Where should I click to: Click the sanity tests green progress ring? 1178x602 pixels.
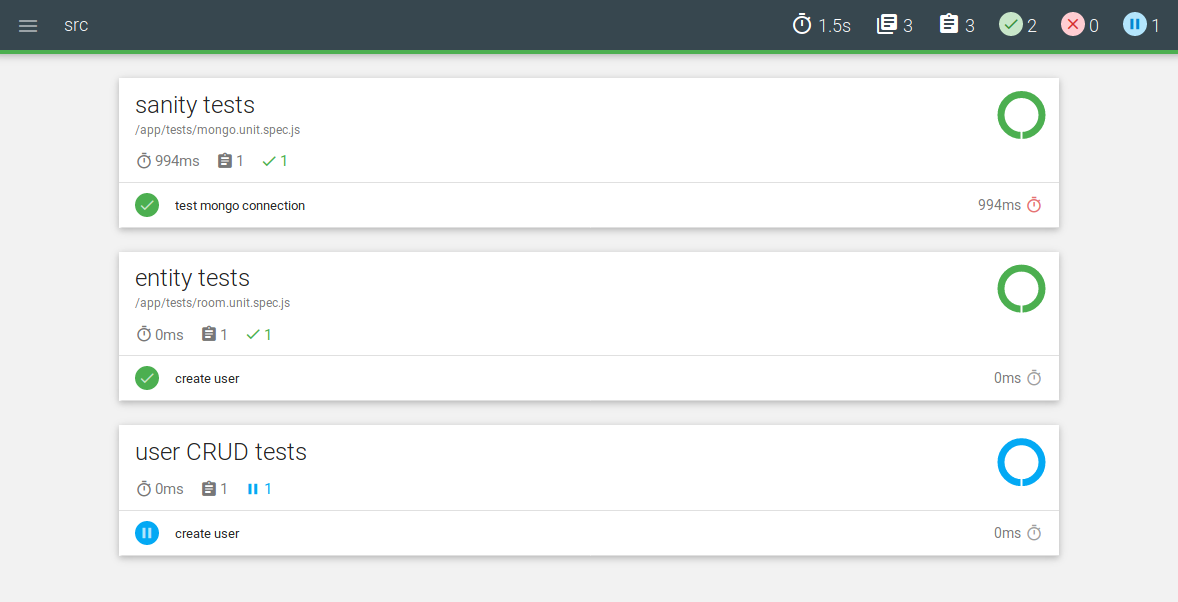(x=1021, y=115)
